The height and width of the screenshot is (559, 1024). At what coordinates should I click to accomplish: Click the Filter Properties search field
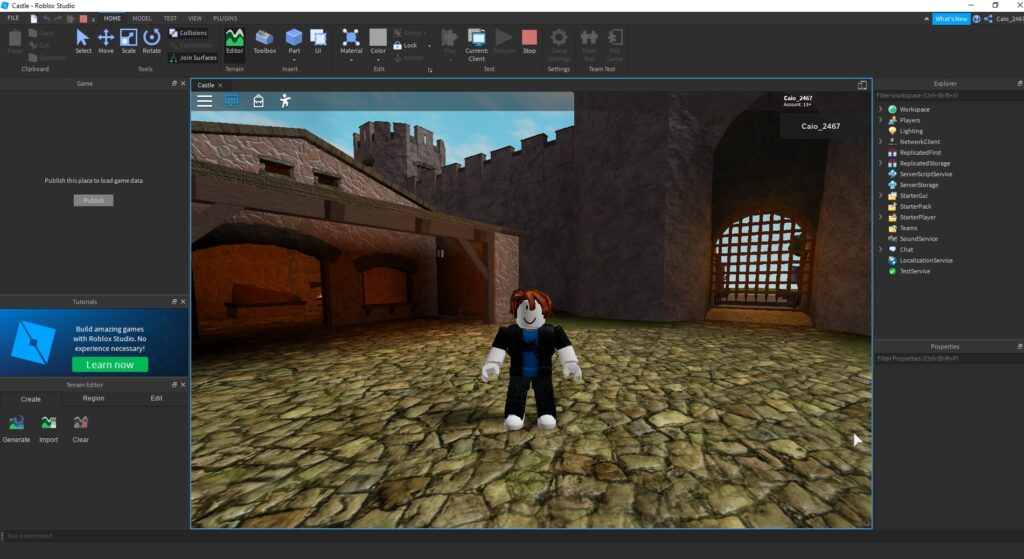coord(949,359)
